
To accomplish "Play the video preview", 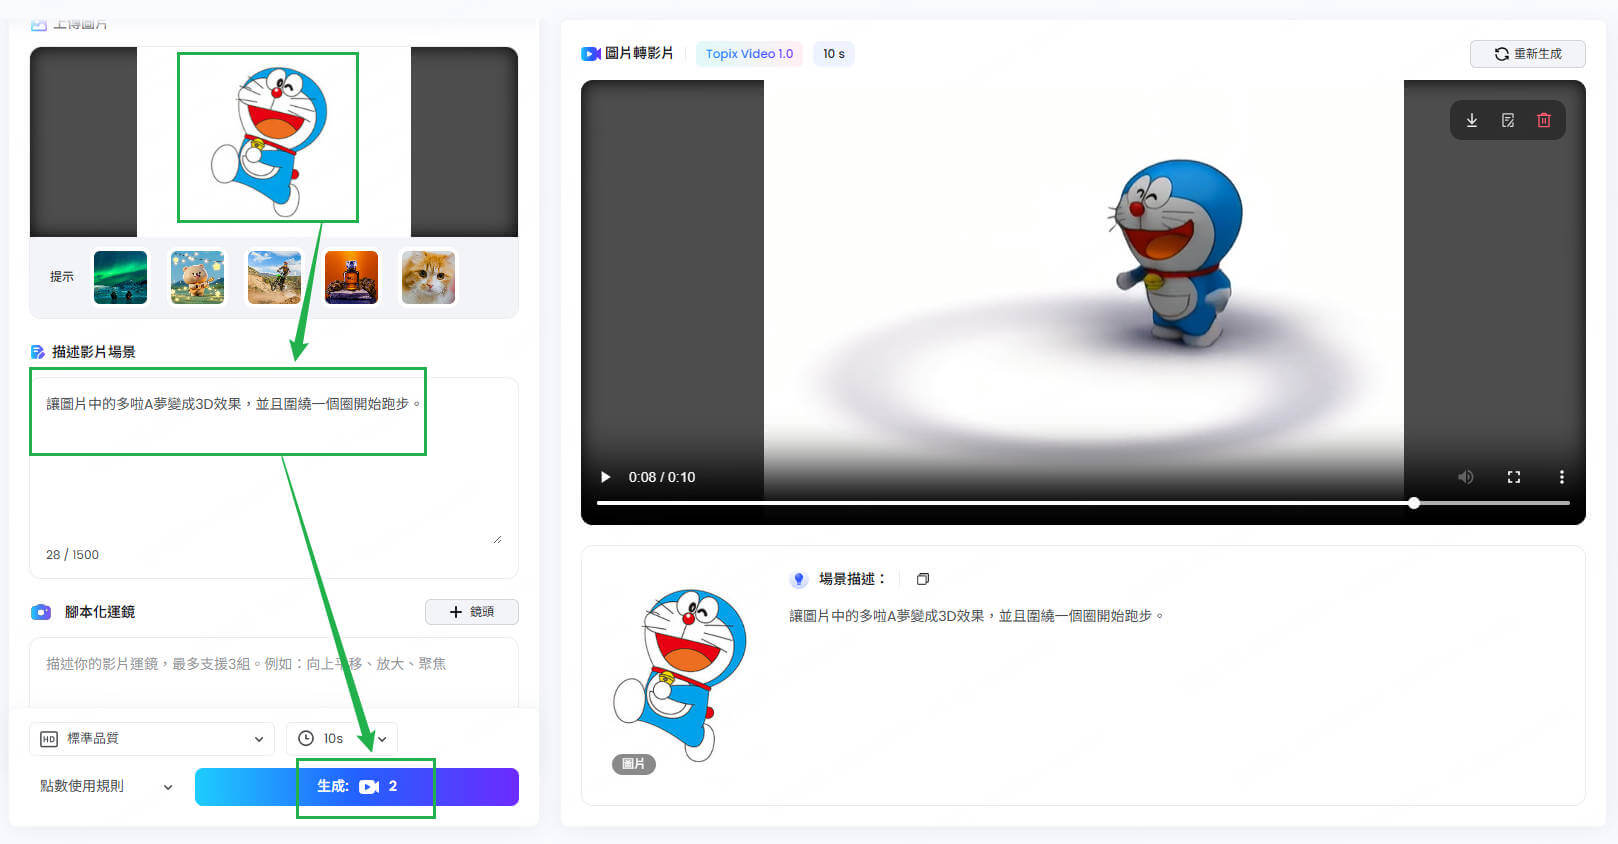I will coord(605,477).
